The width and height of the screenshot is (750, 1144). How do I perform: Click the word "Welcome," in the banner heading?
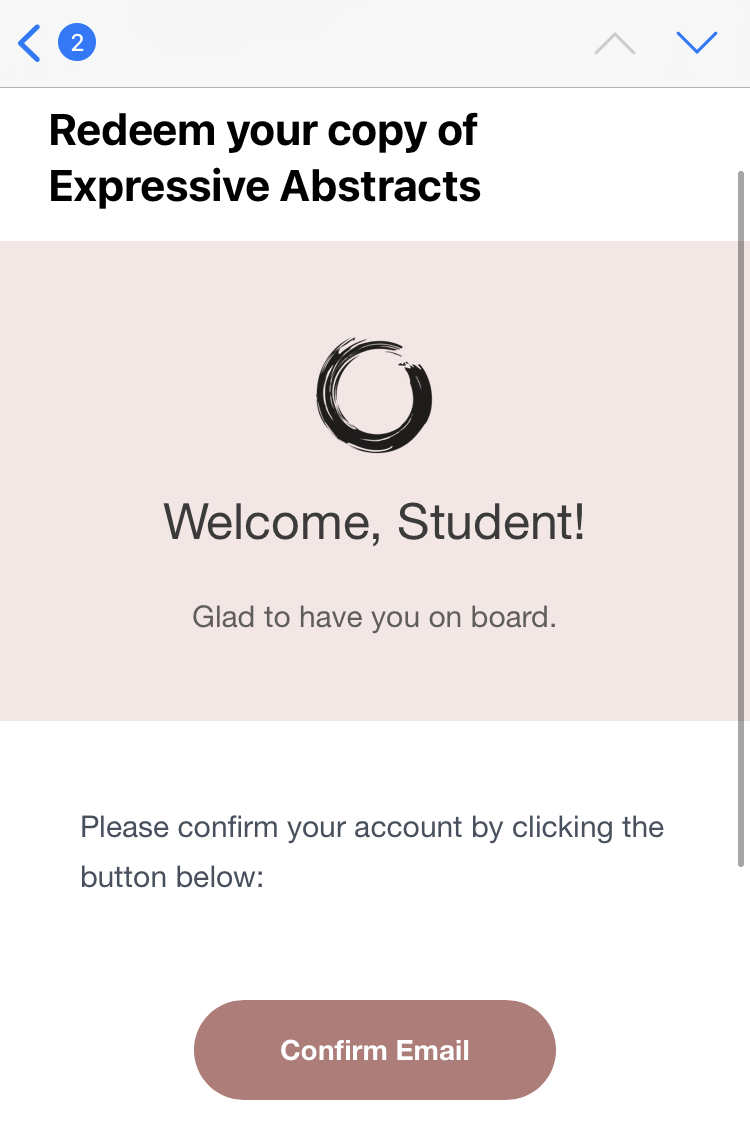pos(271,522)
